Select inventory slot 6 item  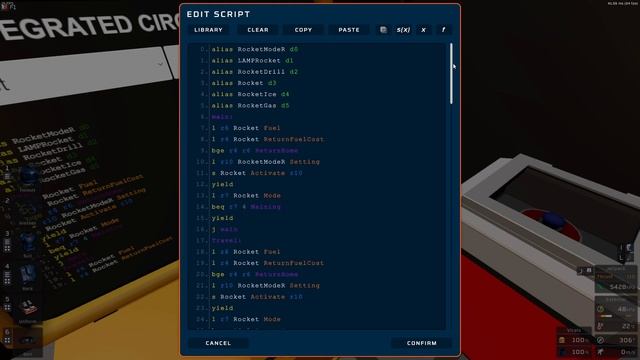(27, 340)
